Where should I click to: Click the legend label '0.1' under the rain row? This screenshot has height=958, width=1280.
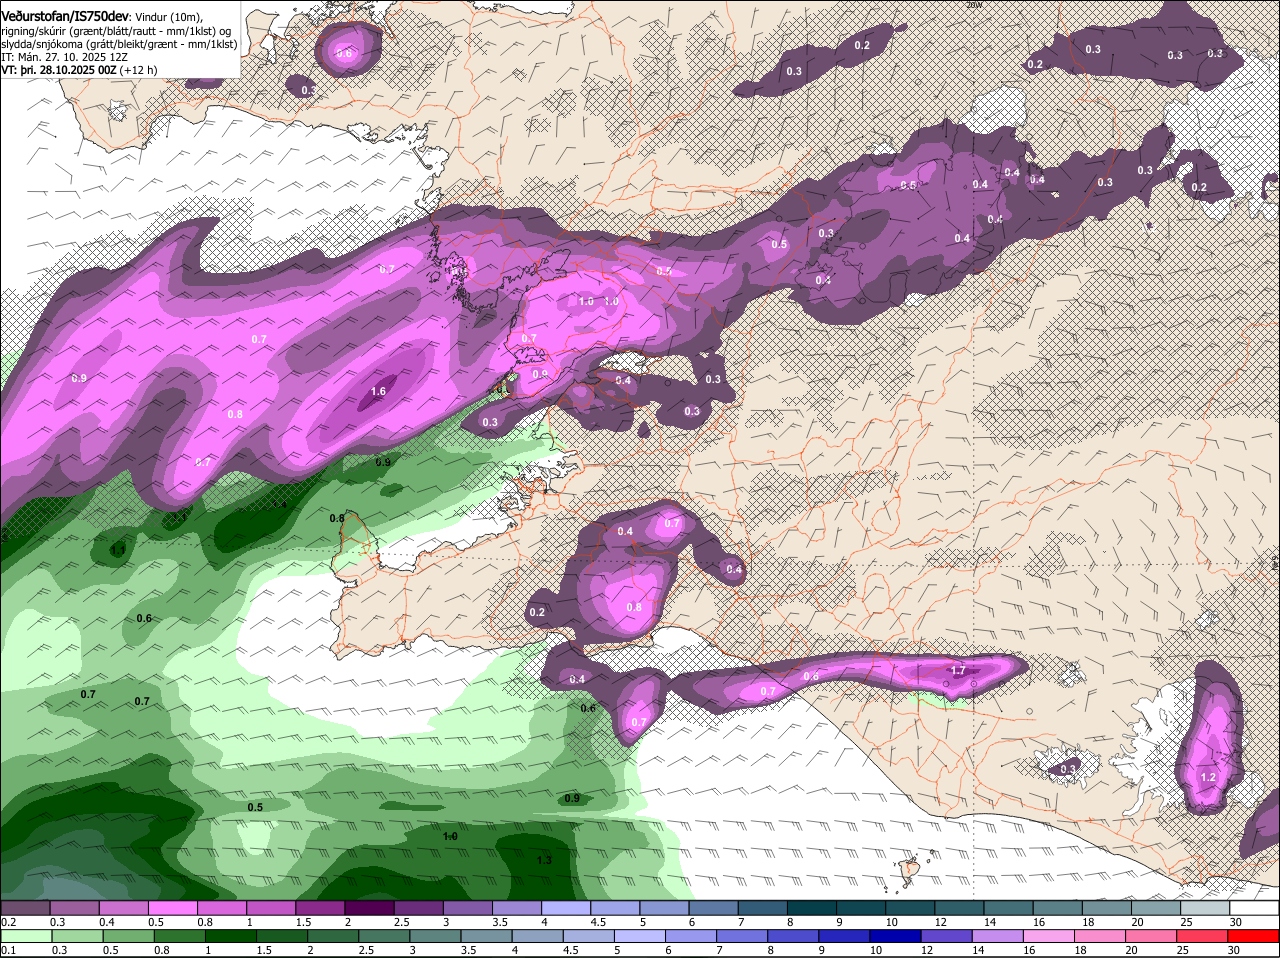tap(9, 950)
